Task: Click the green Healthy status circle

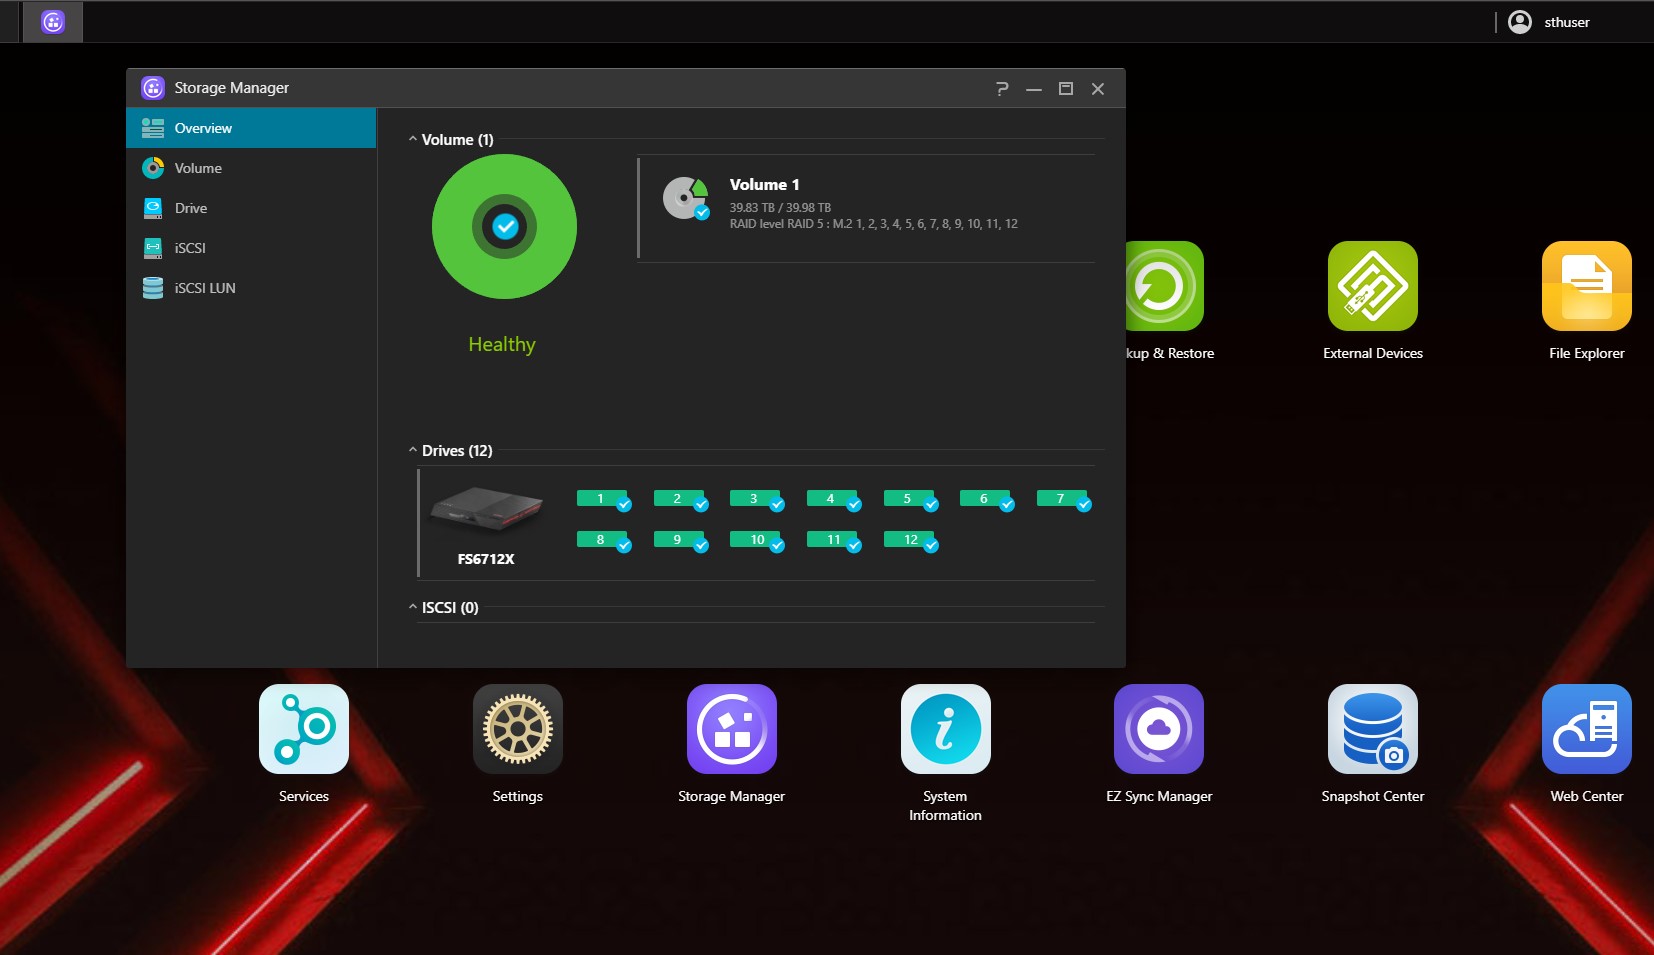Action: click(x=504, y=226)
